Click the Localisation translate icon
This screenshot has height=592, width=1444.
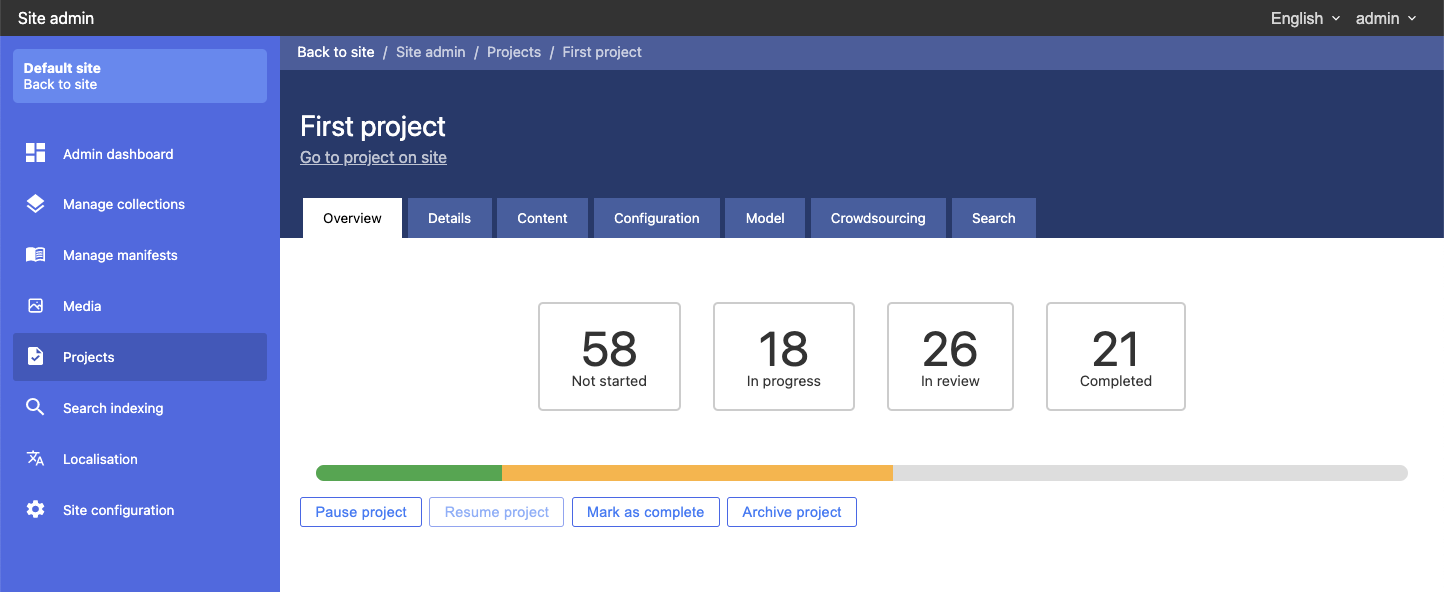point(36,459)
